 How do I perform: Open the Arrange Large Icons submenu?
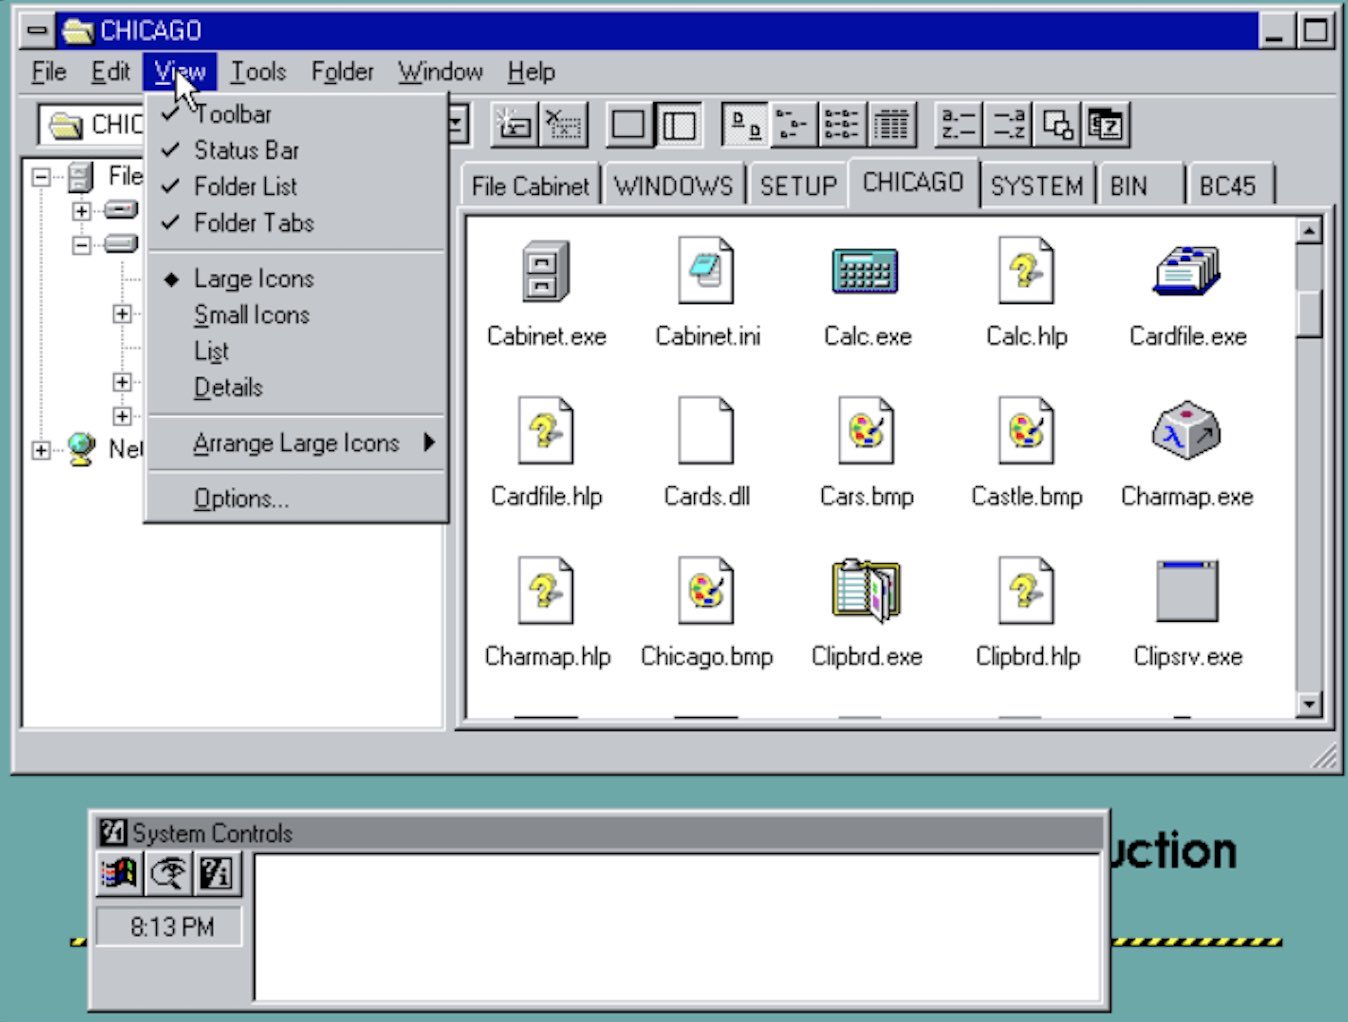click(x=296, y=443)
